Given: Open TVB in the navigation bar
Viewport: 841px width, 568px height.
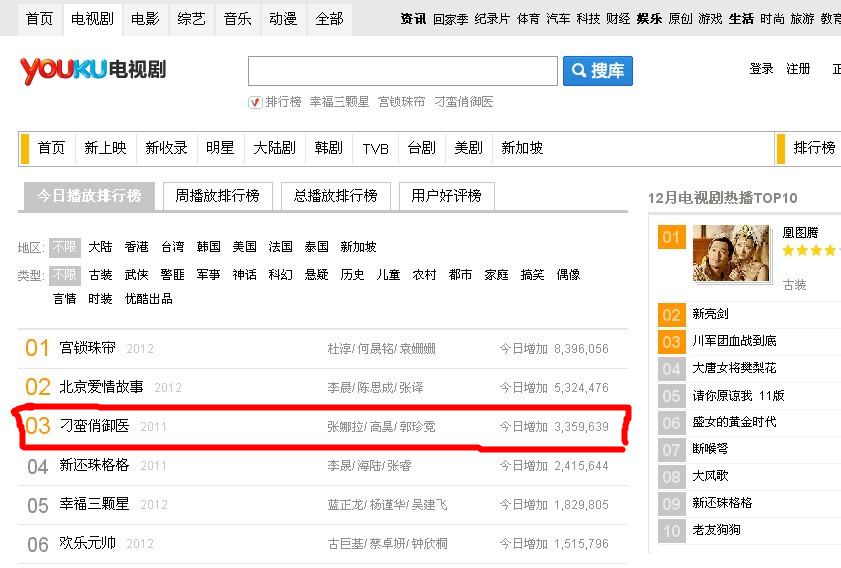Looking at the screenshot, I should coord(375,149).
